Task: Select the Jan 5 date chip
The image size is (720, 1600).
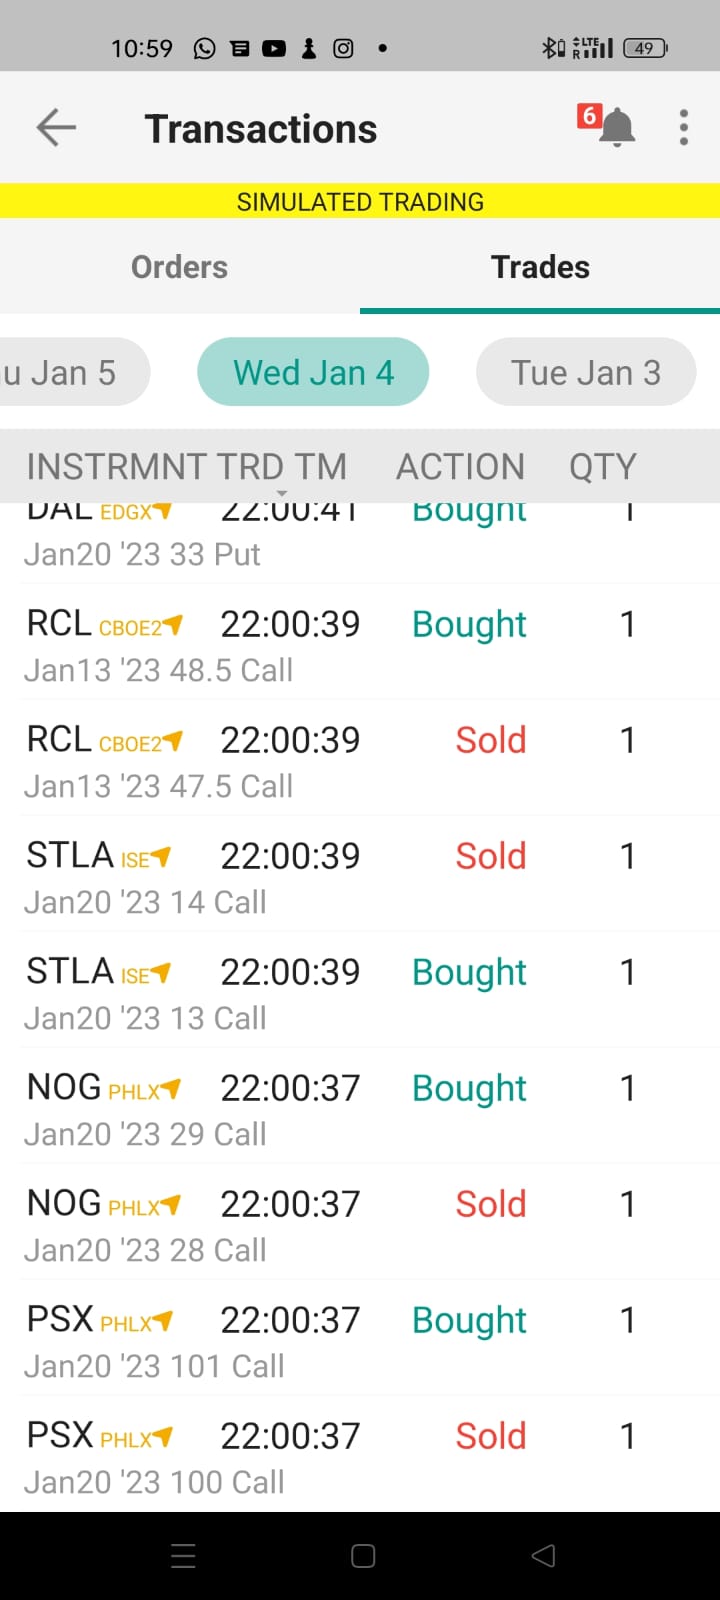Action: [70, 372]
